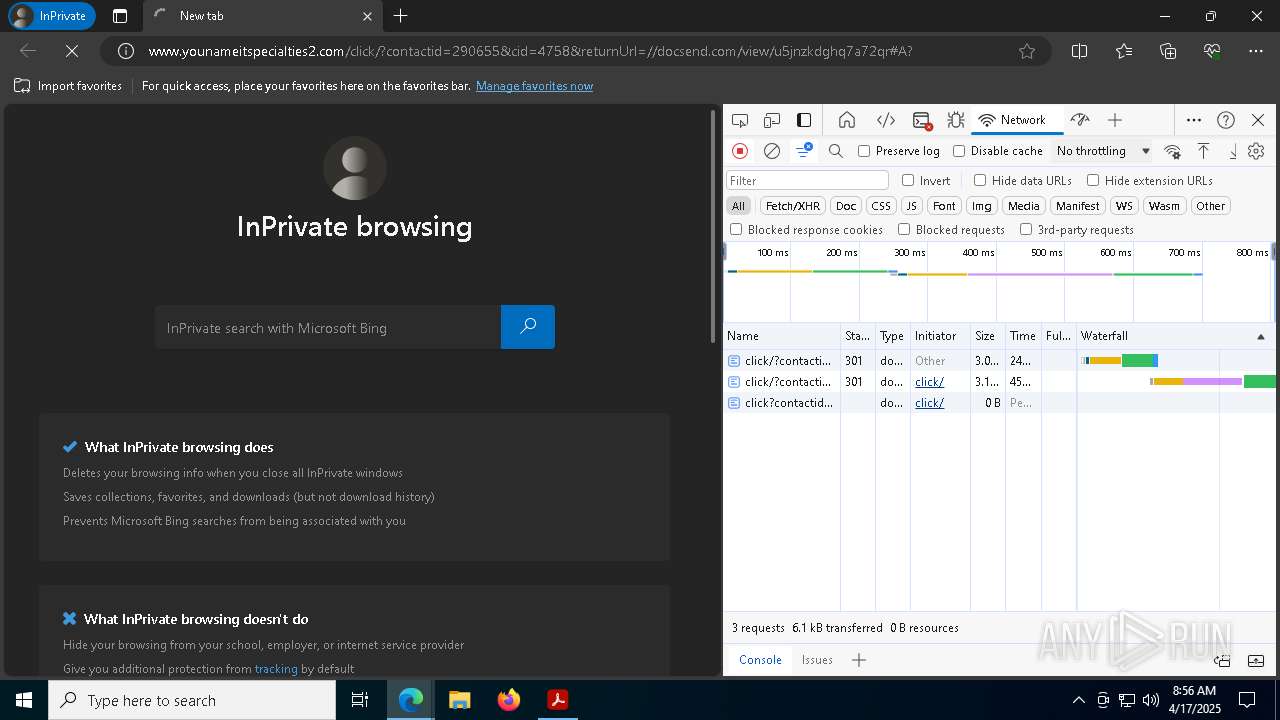Image resolution: width=1280 pixels, height=720 pixels.
Task: Add this page to favorites star
Action: (x=1027, y=51)
